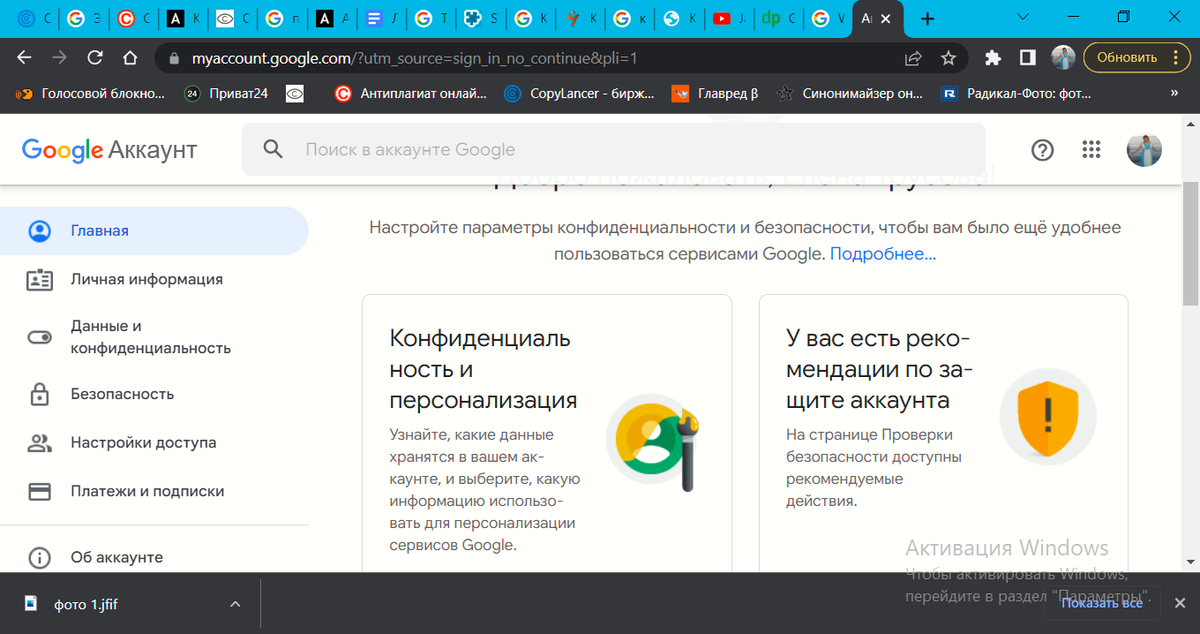The height and width of the screenshot is (634, 1200).
Task: Expand options for фото 1.jfif download
Action: click(x=235, y=604)
